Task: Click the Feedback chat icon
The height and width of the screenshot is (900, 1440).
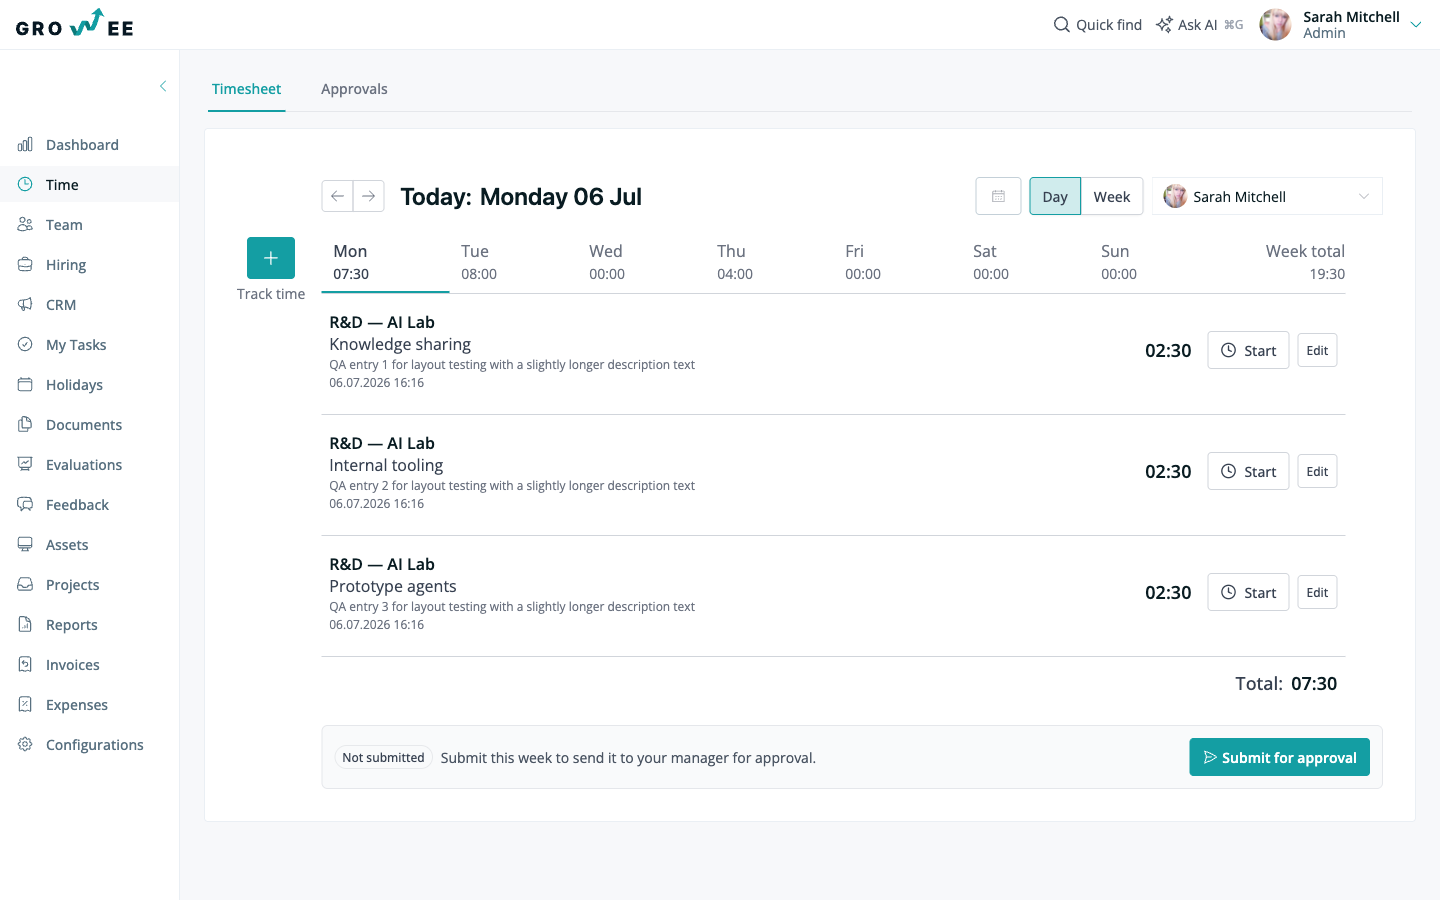Action: 25,504
